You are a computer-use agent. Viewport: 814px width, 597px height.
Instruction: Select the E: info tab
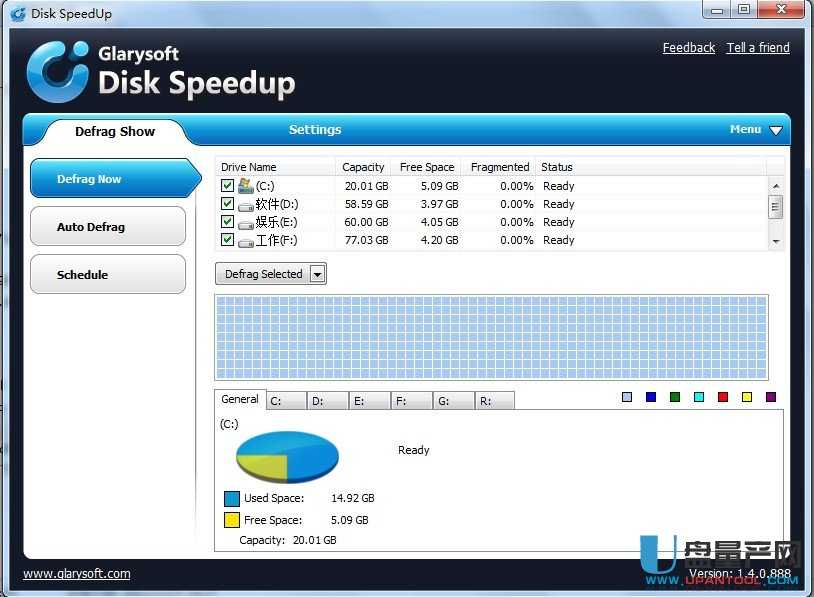tap(370, 401)
